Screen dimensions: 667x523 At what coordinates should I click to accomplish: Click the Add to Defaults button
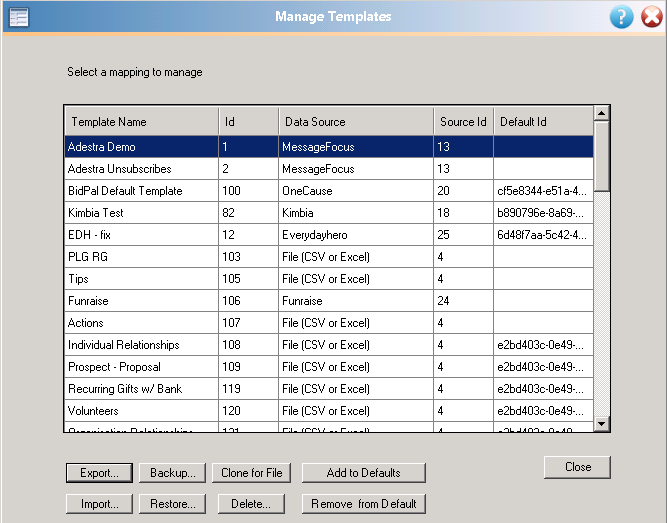coord(363,473)
